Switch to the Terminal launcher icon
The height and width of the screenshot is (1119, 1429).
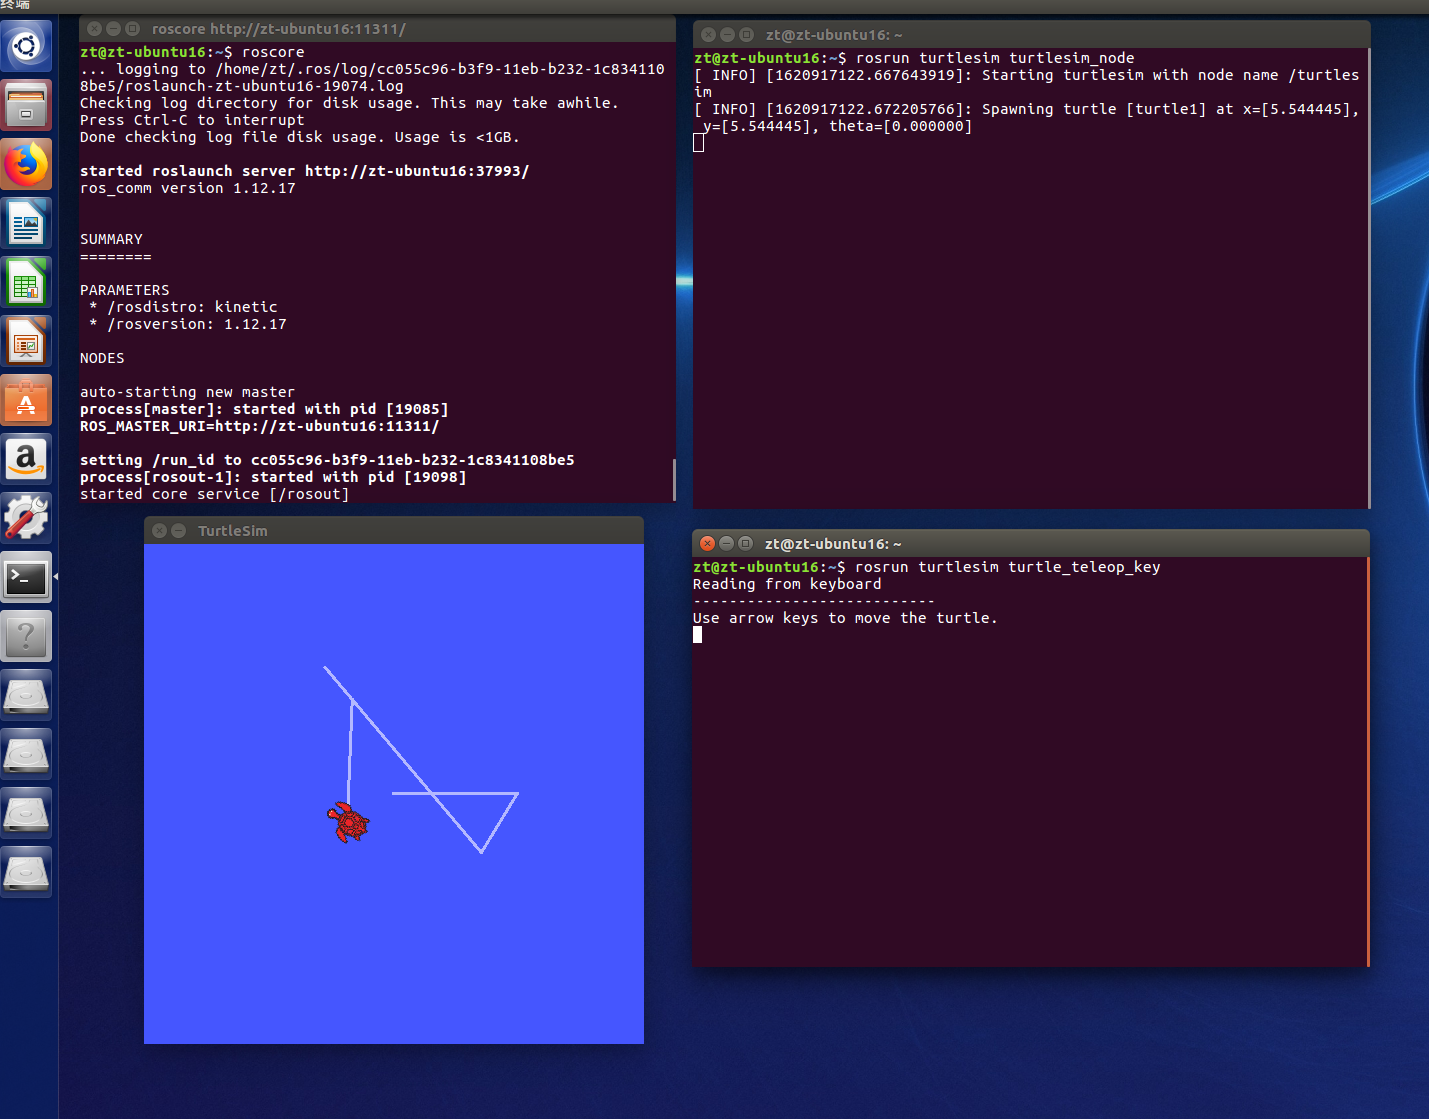26,577
